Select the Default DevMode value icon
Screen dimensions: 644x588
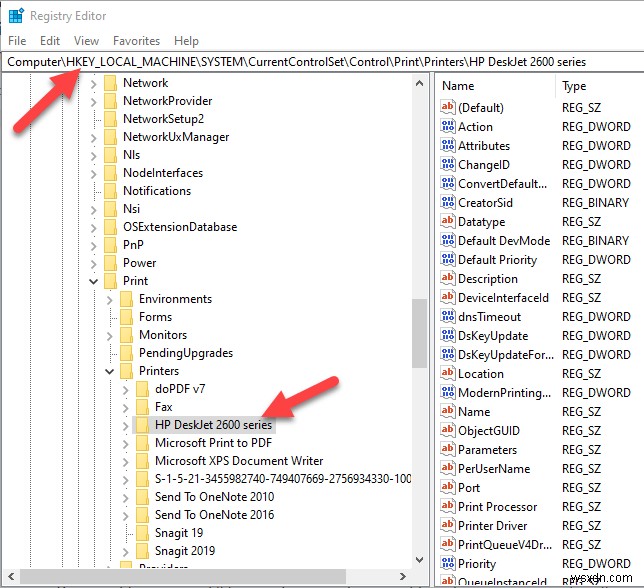(x=448, y=240)
